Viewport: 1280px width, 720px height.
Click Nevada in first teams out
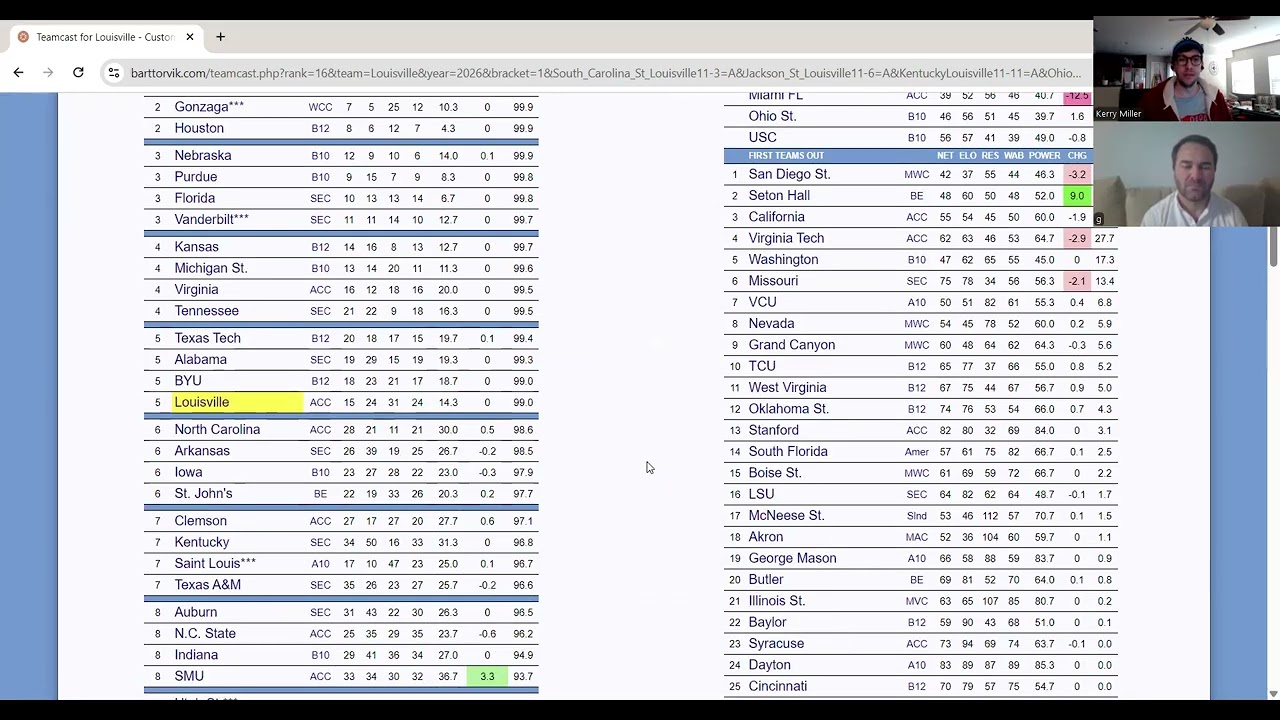click(x=771, y=324)
